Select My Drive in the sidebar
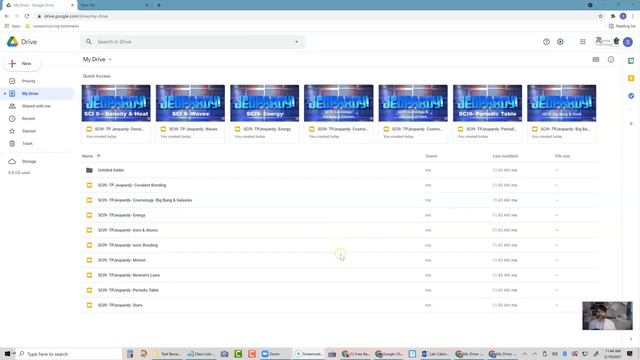The image size is (640, 360). pos(30,93)
